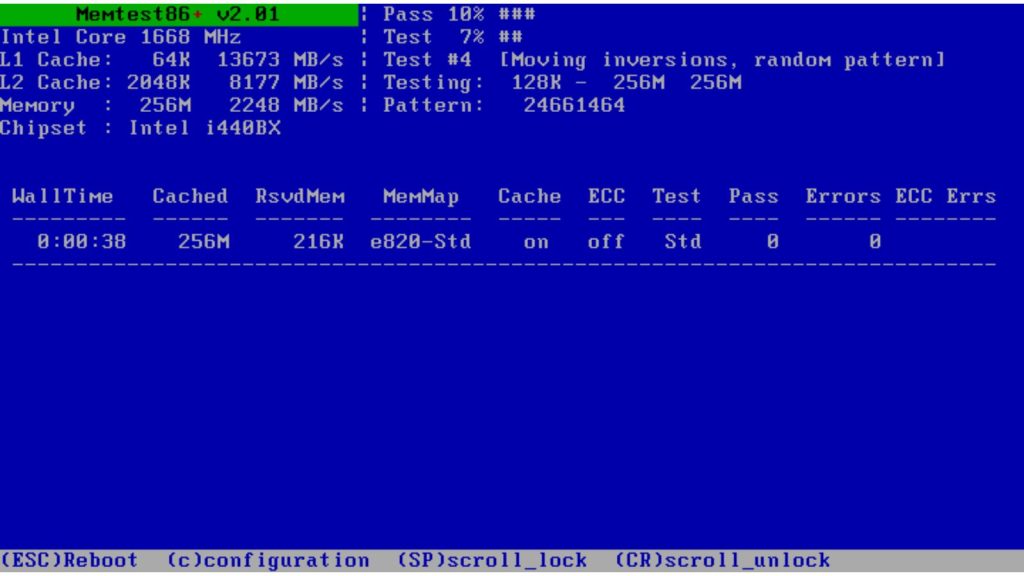Open the (c)configuration option

(268, 560)
